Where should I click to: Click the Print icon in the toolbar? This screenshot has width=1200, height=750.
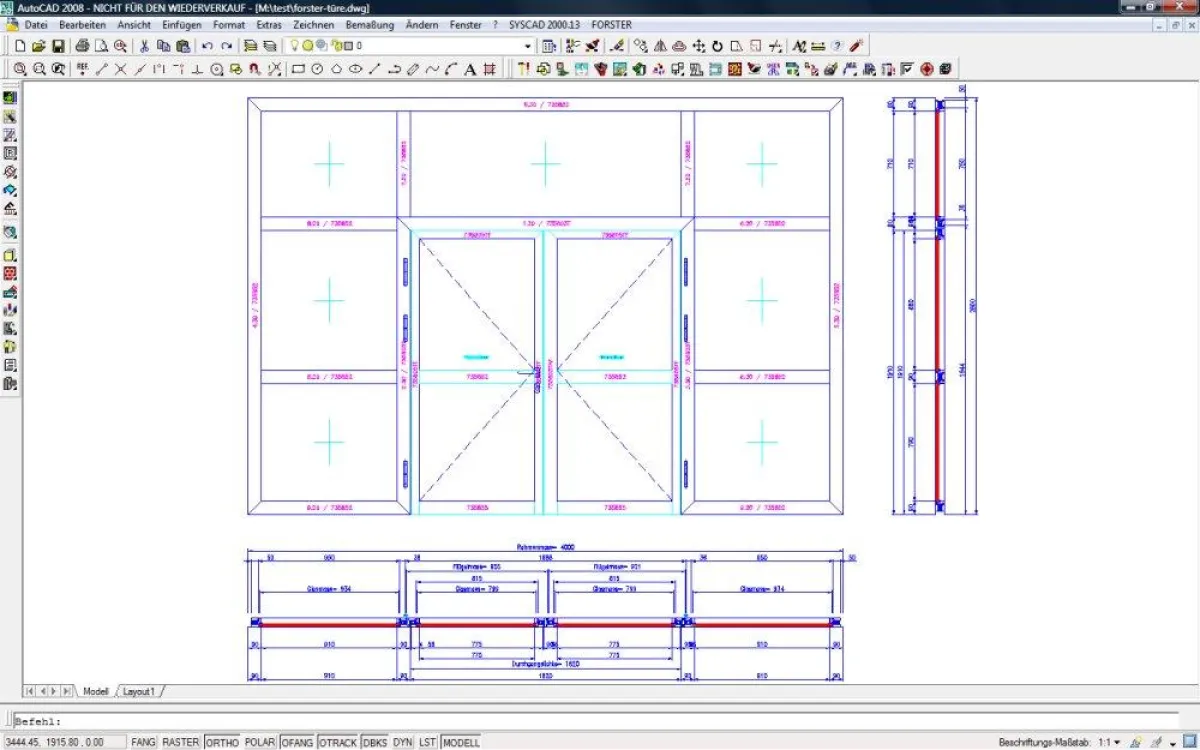click(83, 46)
